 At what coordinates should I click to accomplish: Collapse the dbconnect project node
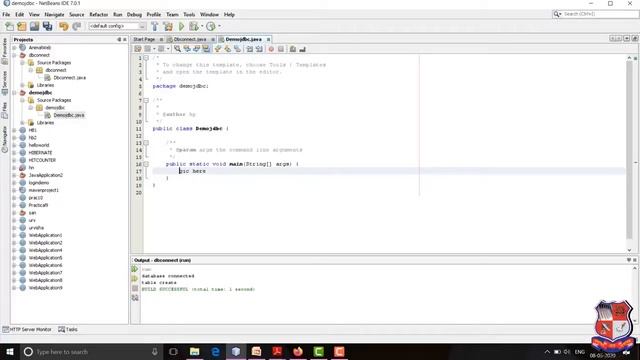click(x=15, y=55)
